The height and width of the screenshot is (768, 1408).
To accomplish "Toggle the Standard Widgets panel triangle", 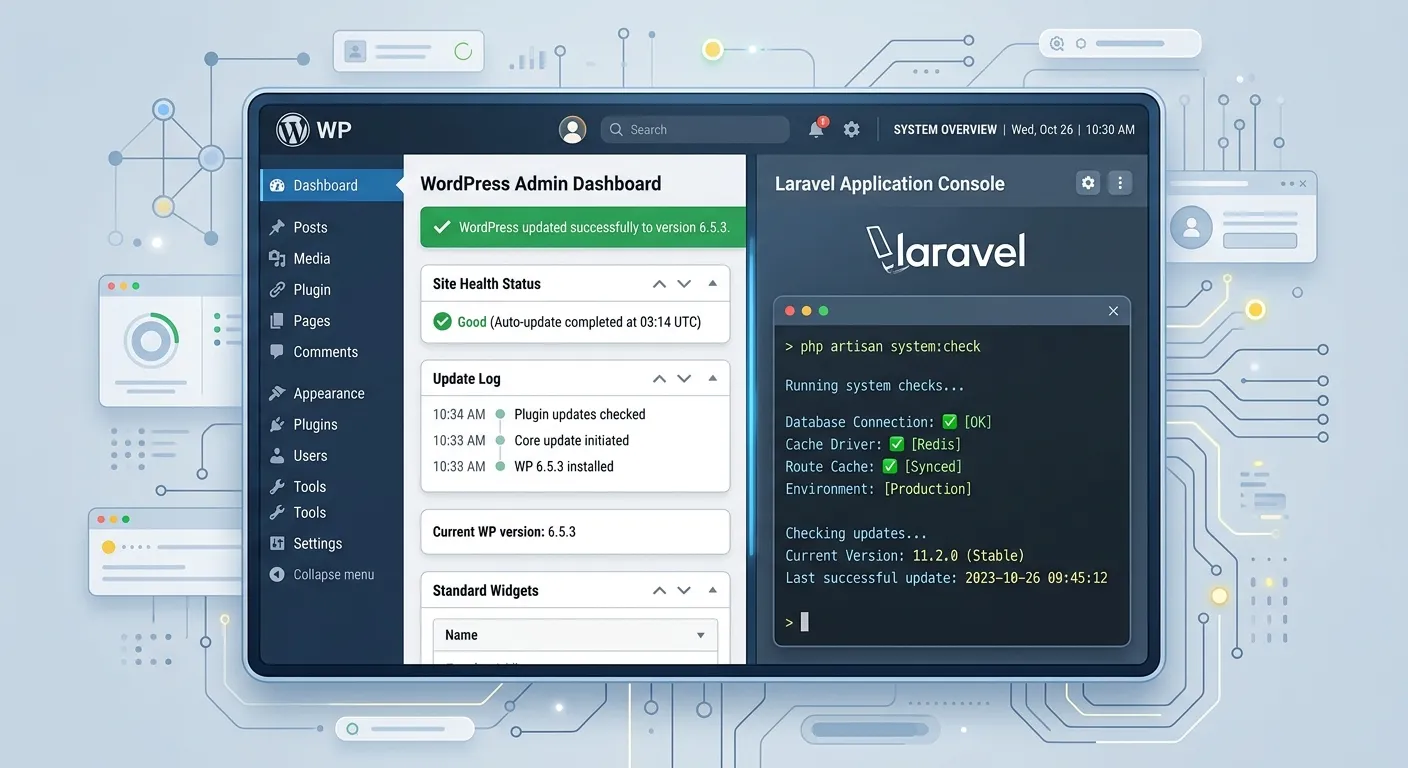I will [x=712, y=590].
